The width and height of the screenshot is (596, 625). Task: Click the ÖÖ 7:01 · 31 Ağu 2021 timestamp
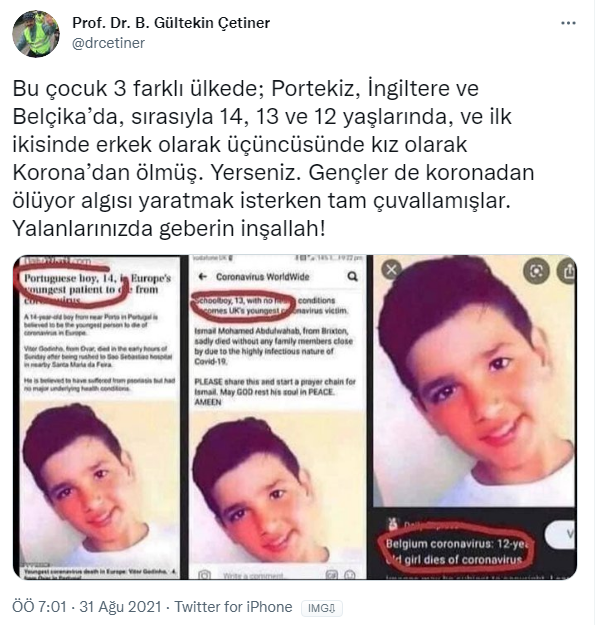[87, 607]
